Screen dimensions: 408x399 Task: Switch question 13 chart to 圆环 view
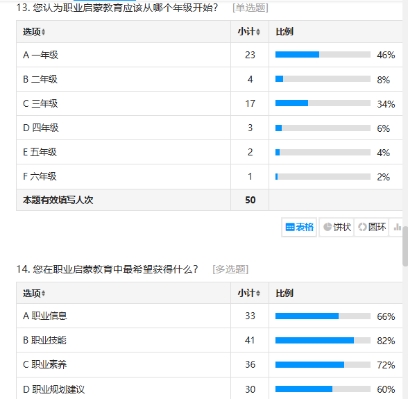click(372, 227)
